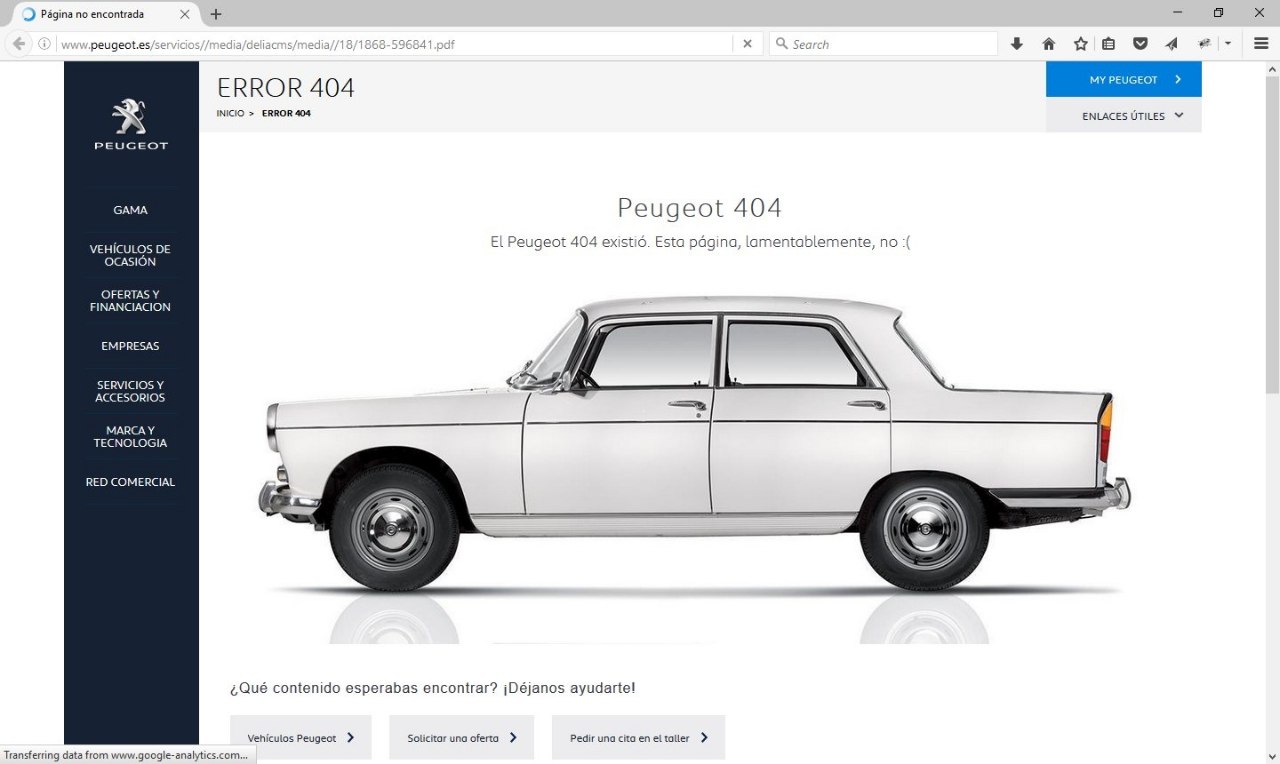This screenshot has height=764, width=1280.
Task: Click the MY PEUGEOT button
Action: tap(1124, 79)
